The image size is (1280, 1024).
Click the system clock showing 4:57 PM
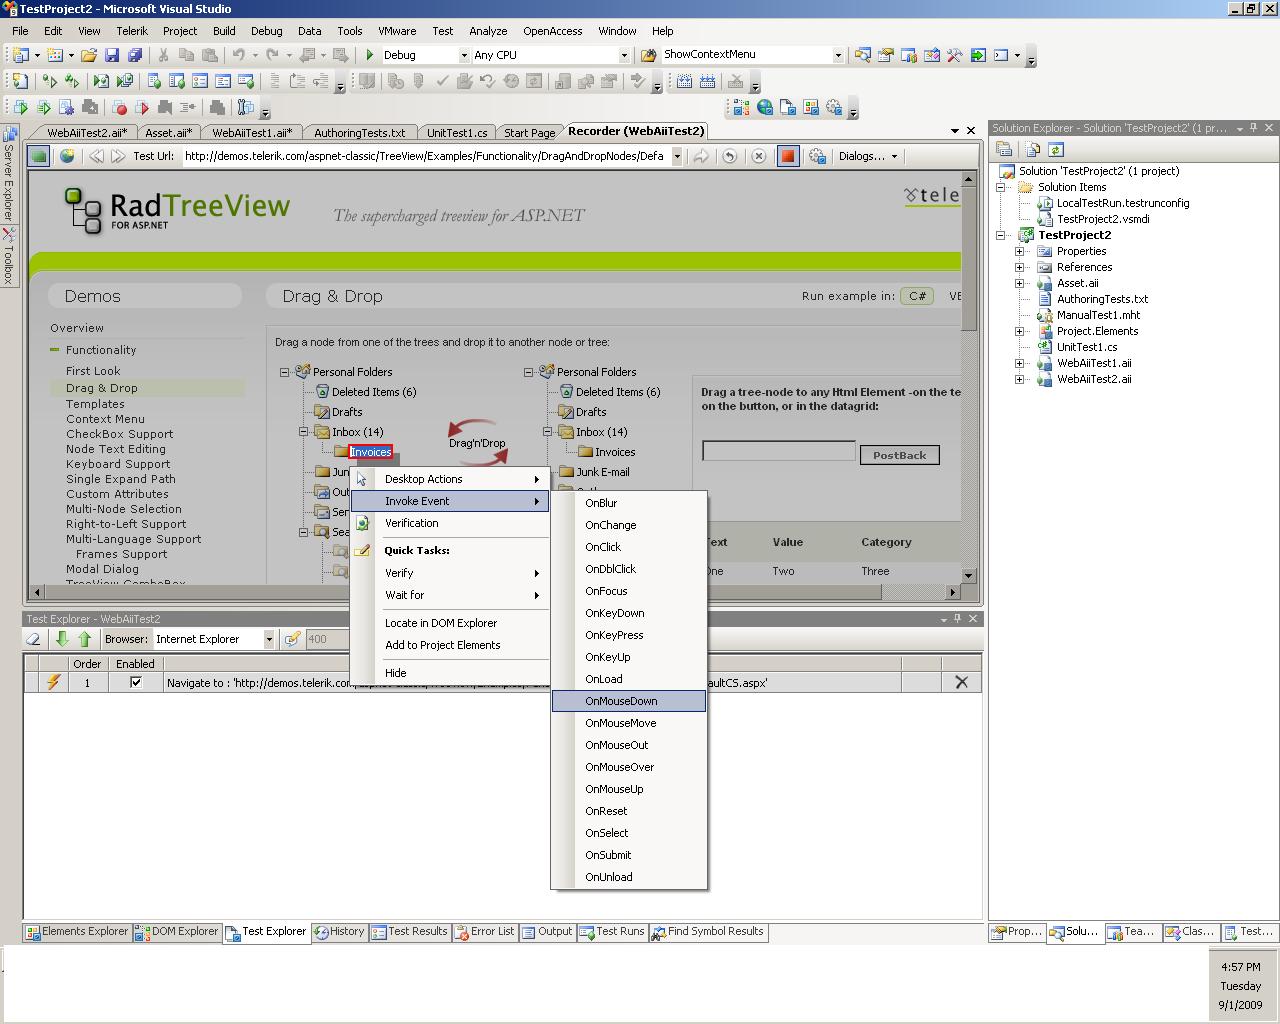(1240, 967)
